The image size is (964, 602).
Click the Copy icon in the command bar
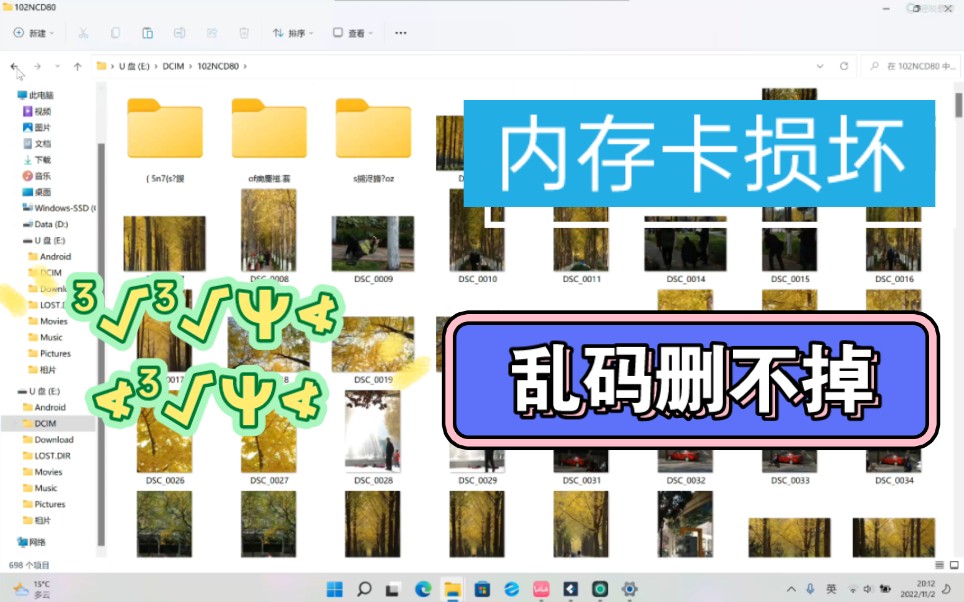(114, 32)
